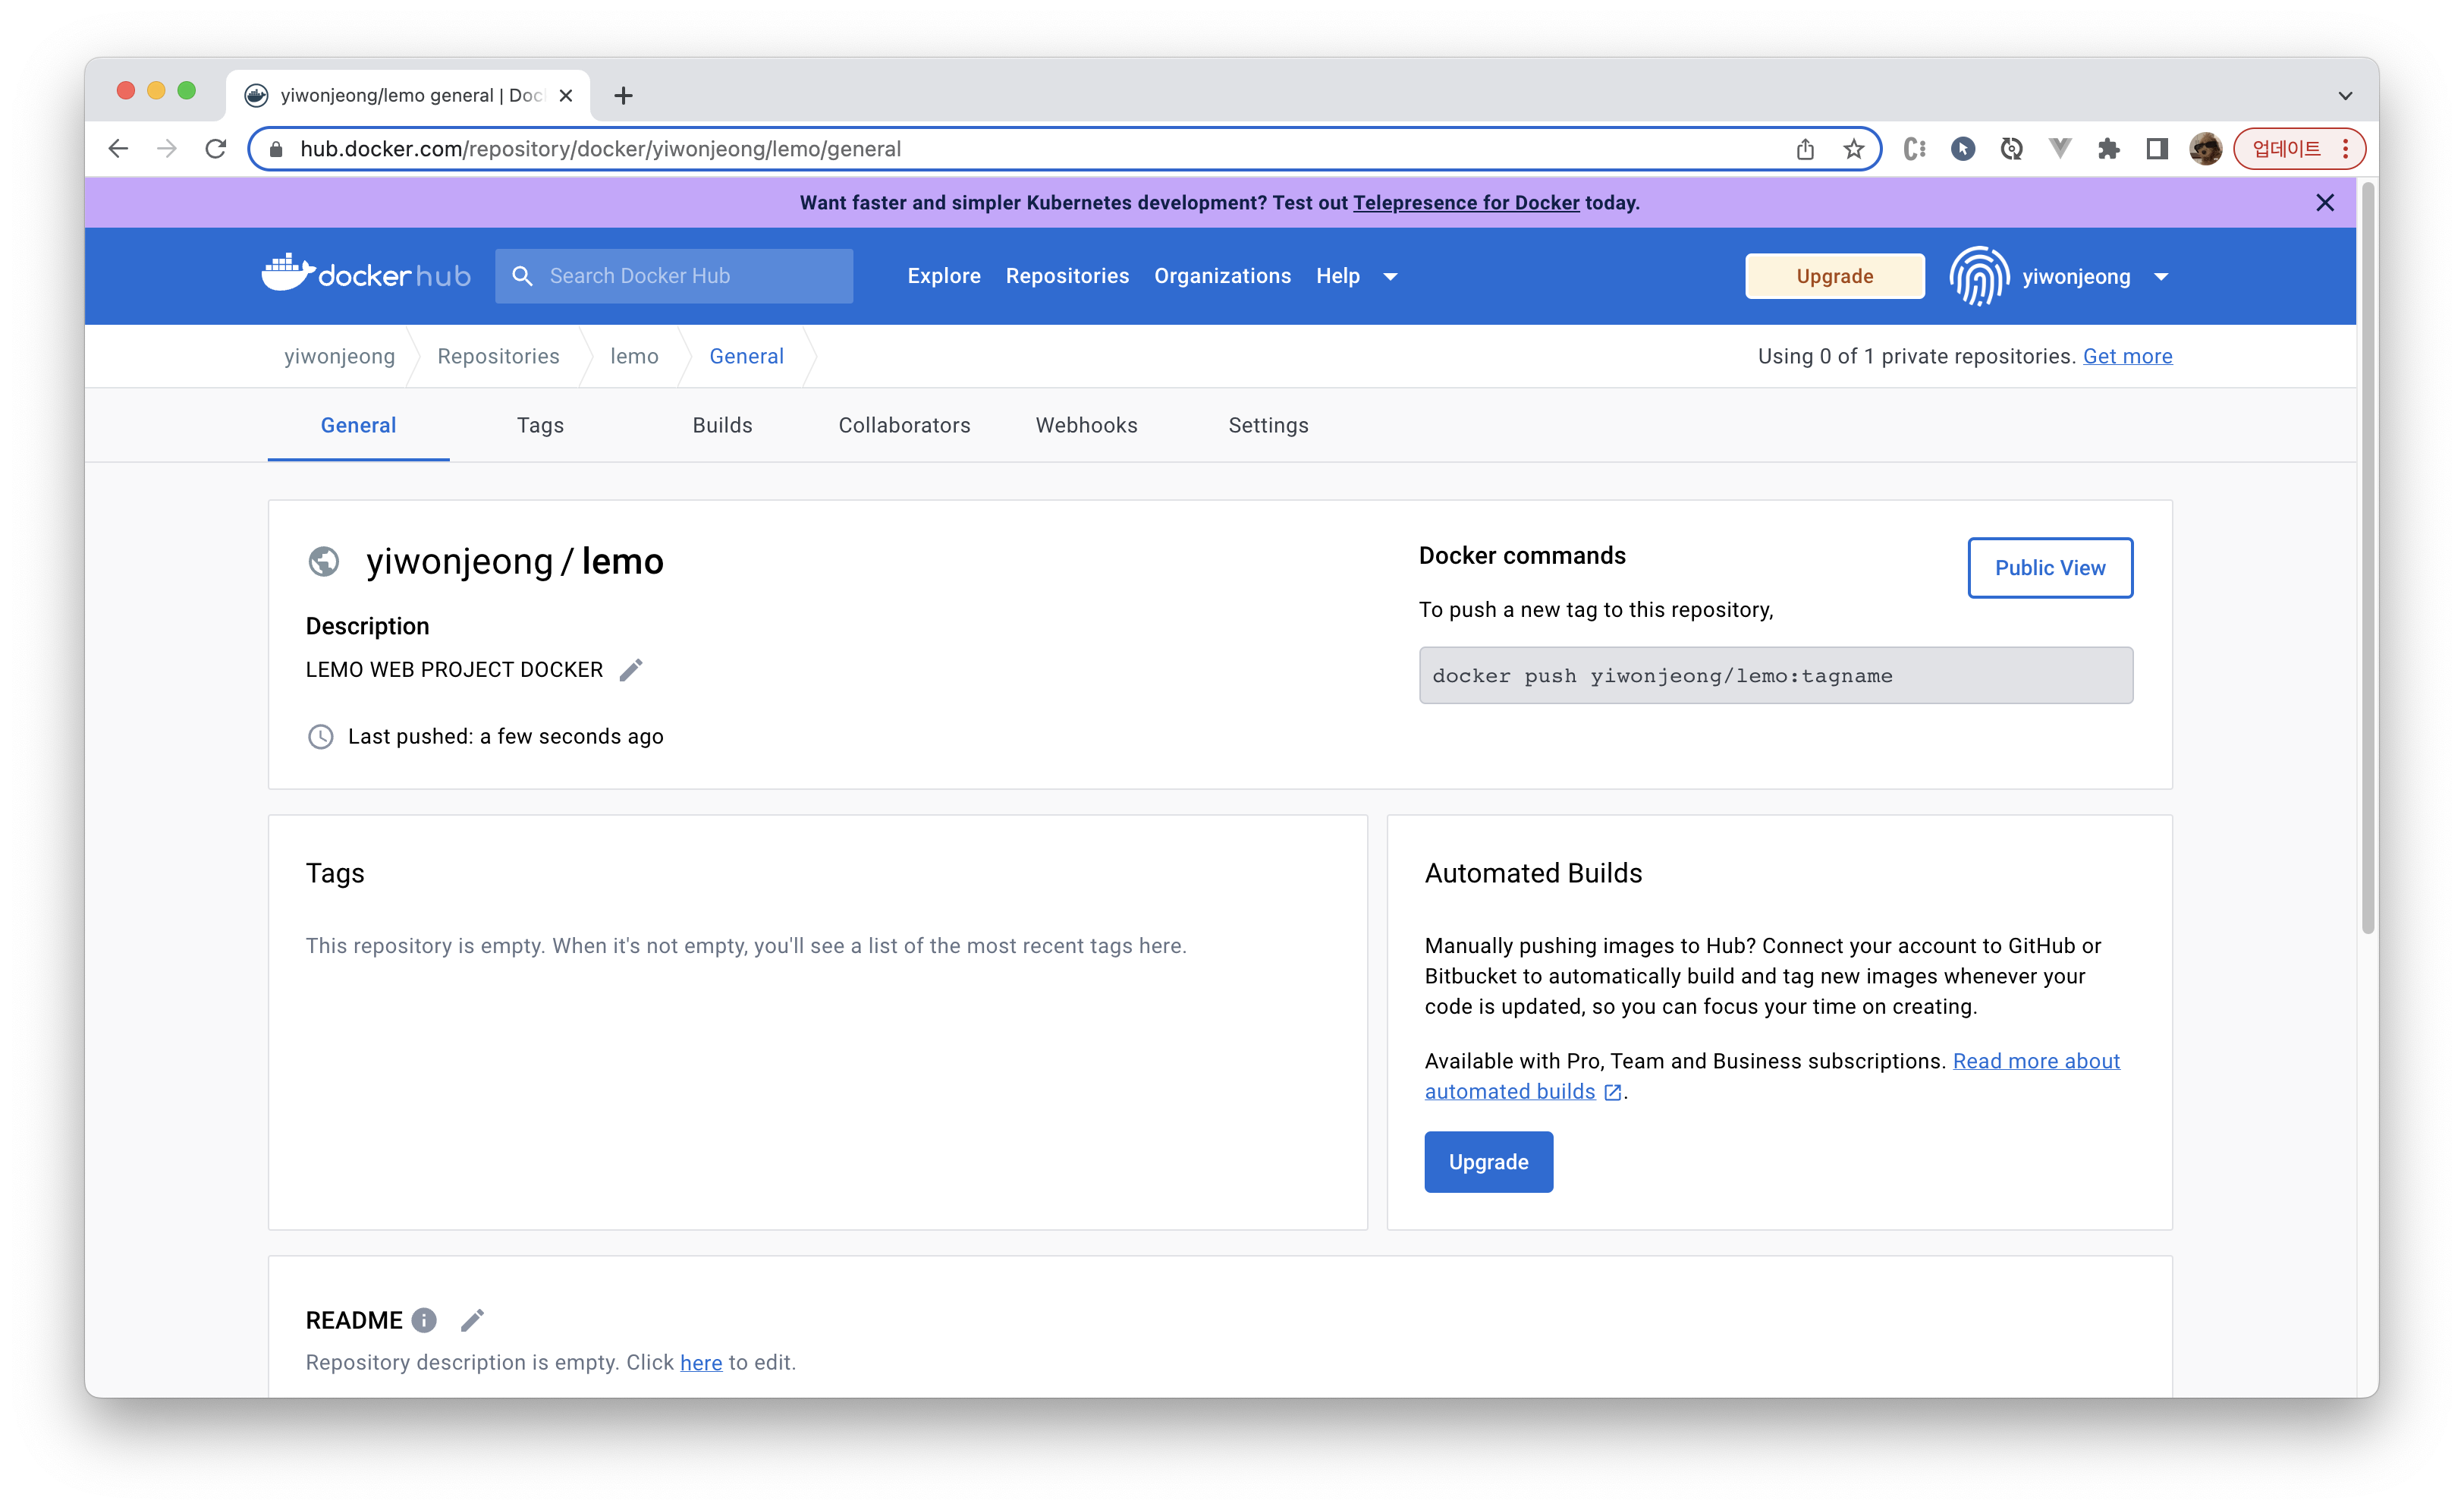The width and height of the screenshot is (2464, 1510).
Task: Click the share page icon
Action: point(1805,149)
